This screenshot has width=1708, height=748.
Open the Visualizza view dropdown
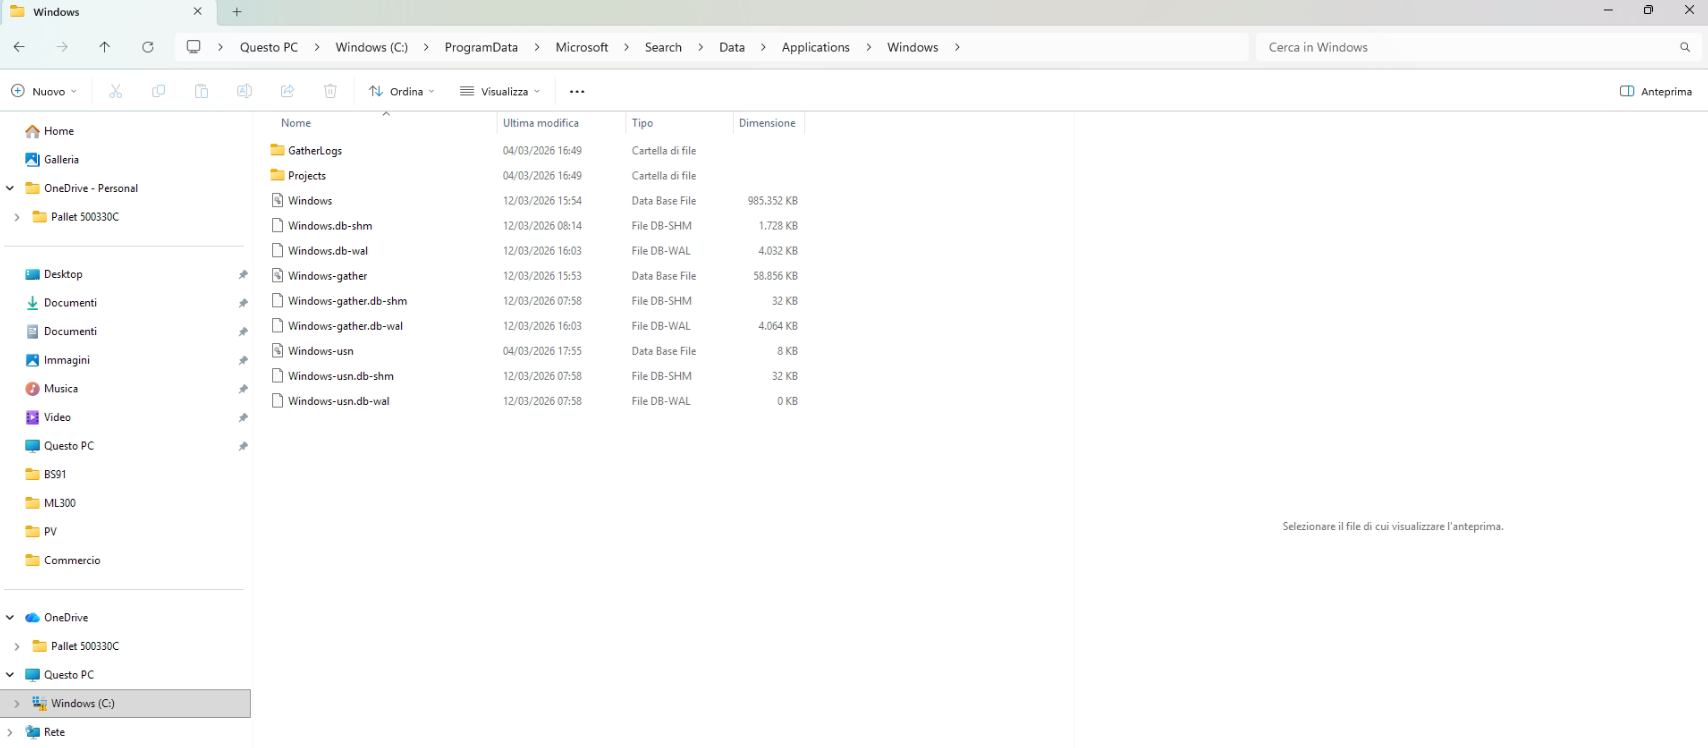tap(500, 91)
